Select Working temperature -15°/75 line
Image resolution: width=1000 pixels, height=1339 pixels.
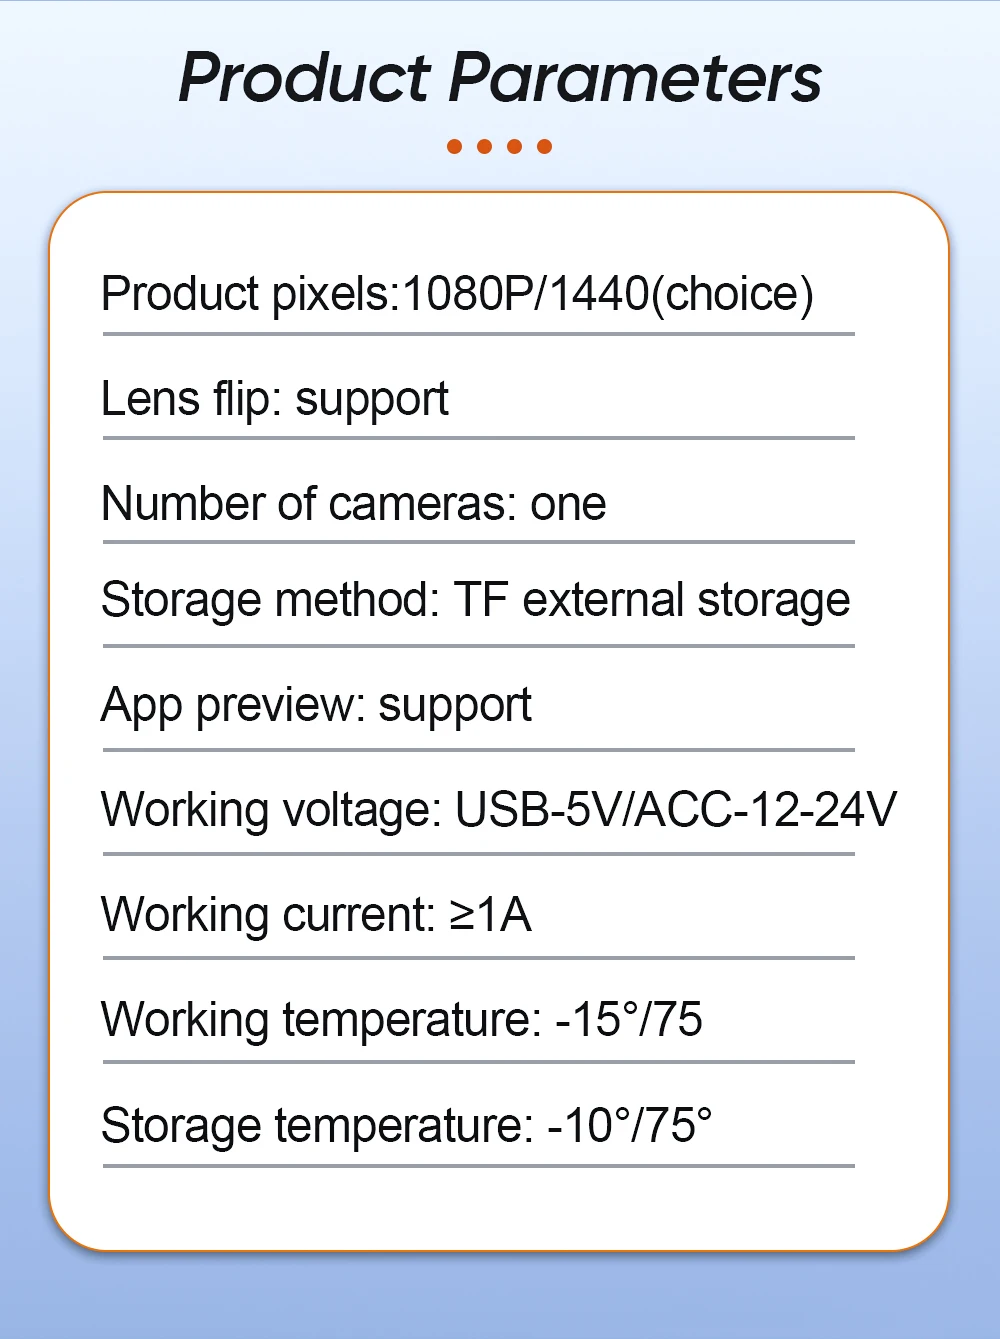pyautogui.click(x=401, y=1020)
